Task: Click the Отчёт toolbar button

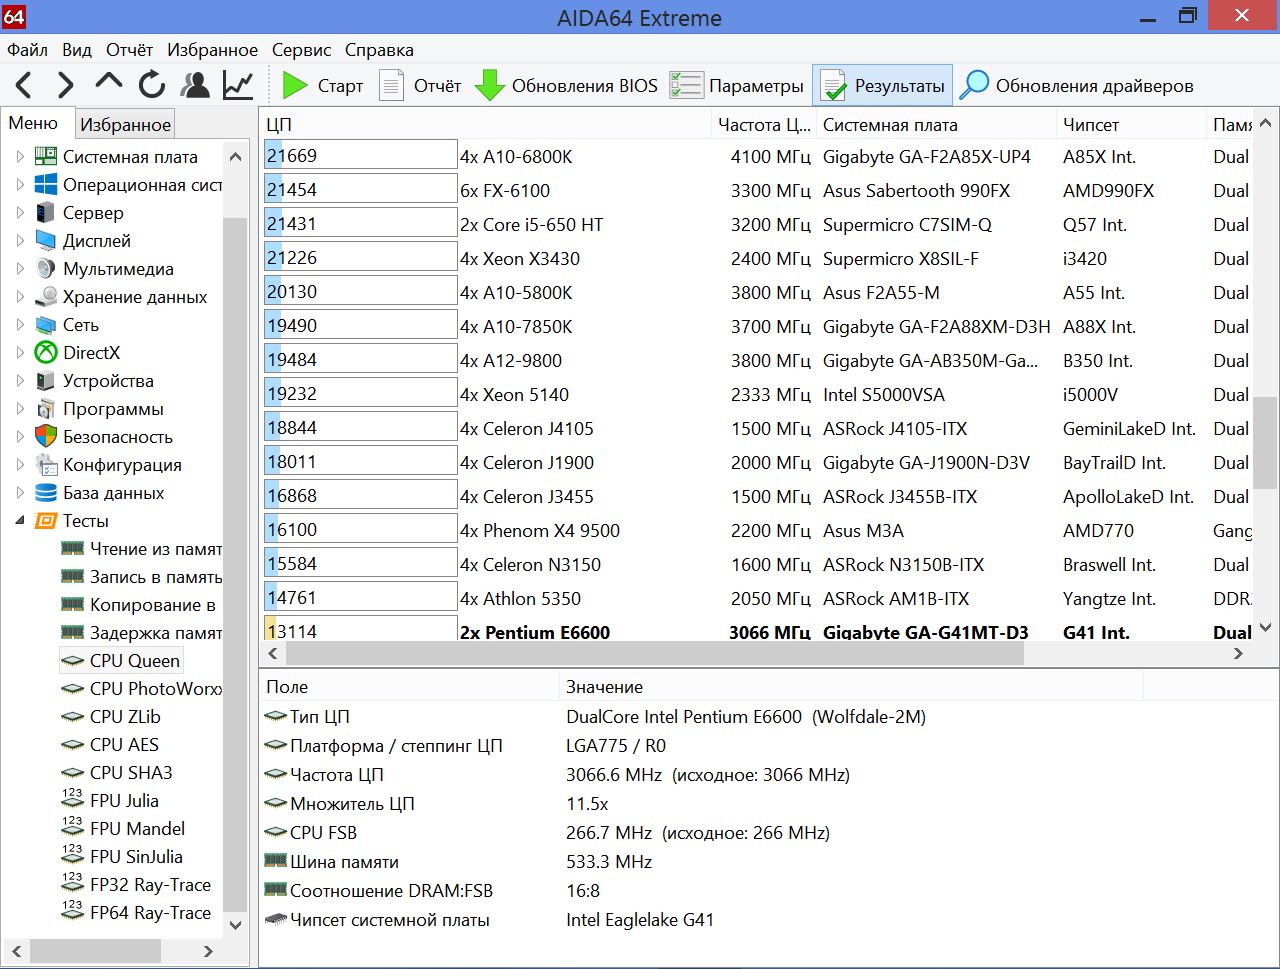Action: 421,86
